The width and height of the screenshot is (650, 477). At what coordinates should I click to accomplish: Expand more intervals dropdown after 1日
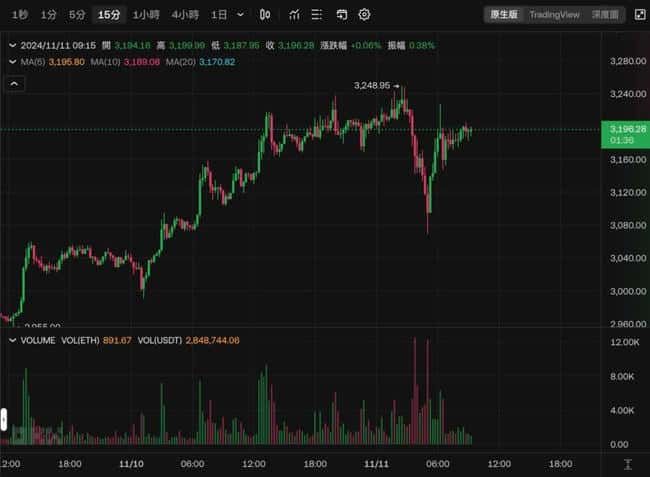240,15
